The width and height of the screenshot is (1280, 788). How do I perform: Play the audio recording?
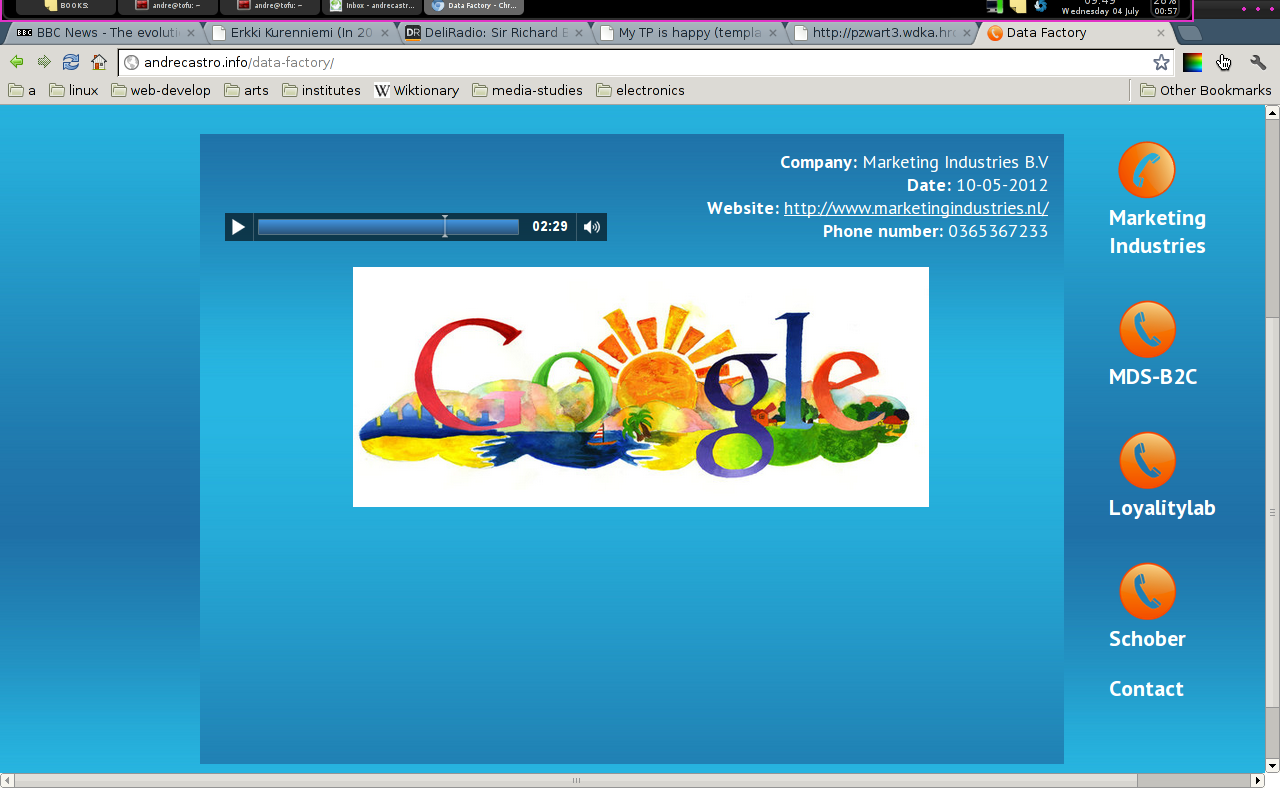pos(238,227)
